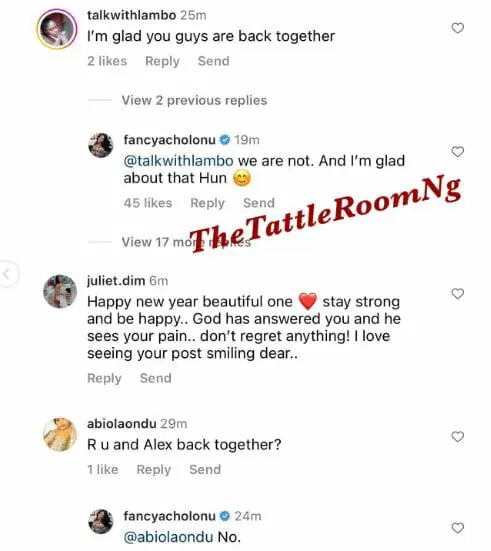Image resolution: width=491 pixels, height=551 pixels.
Task: Open juliet.dim's profile avatar
Action: (60, 291)
